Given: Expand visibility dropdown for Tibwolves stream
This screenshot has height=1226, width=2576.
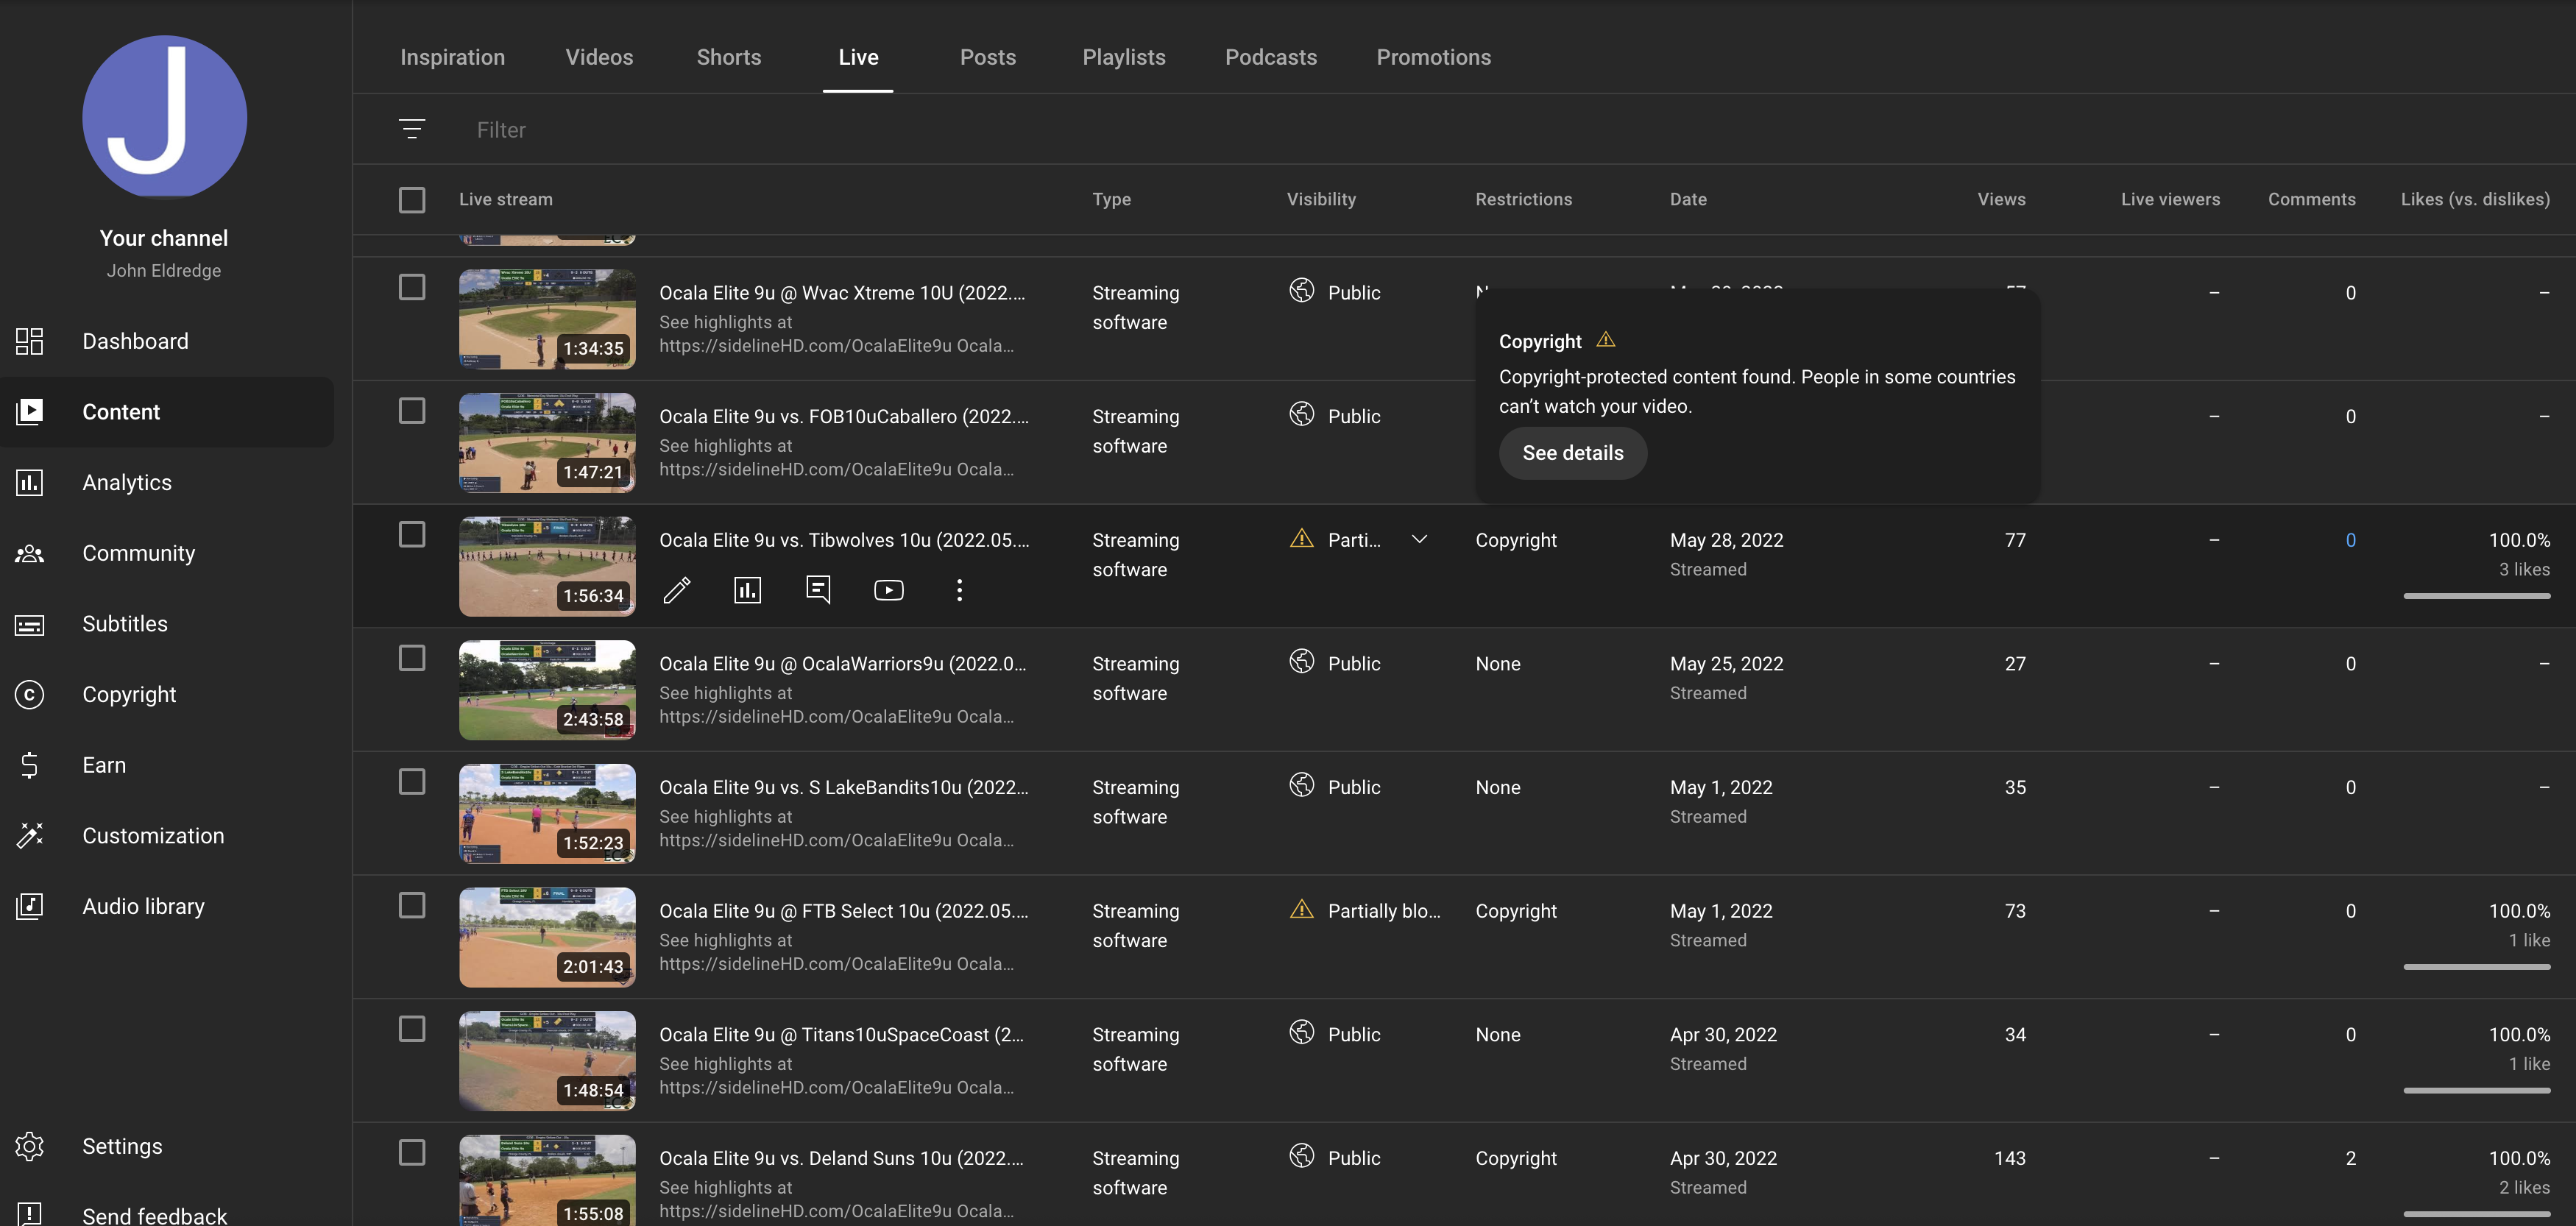Looking at the screenshot, I should click(x=1419, y=539).
